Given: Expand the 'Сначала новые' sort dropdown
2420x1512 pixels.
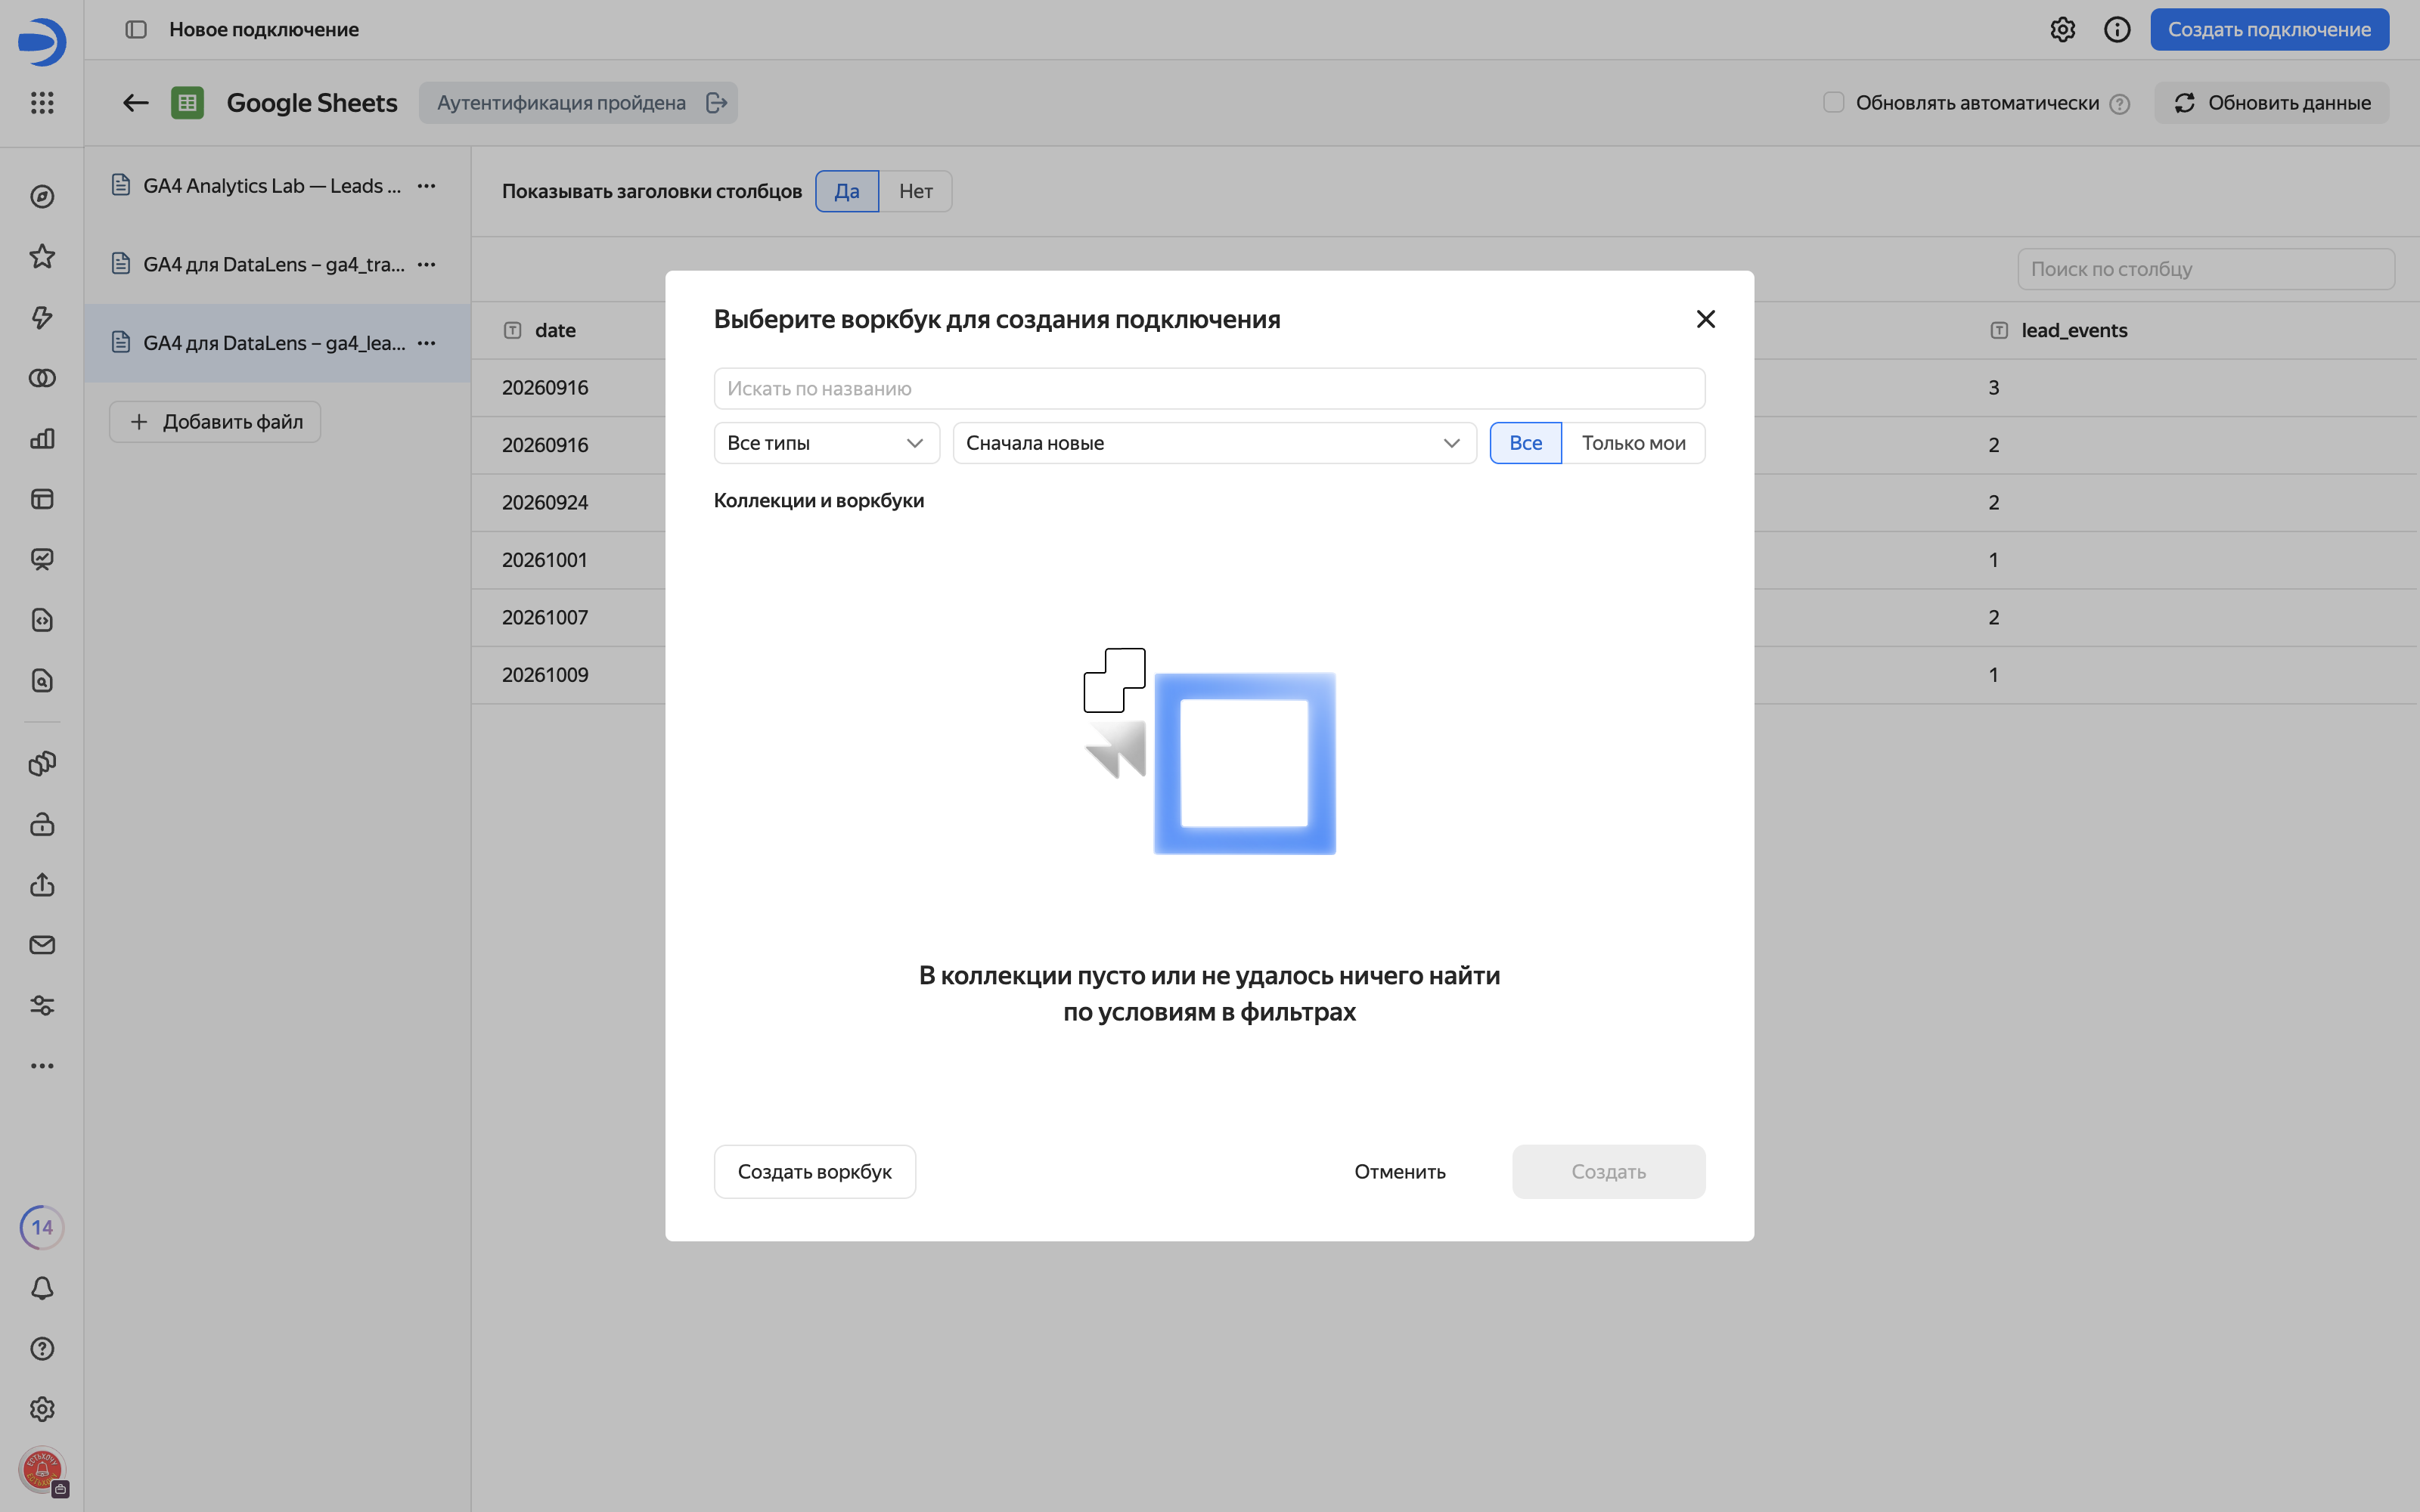Looking at the screenshot, I should [1214, 443].
